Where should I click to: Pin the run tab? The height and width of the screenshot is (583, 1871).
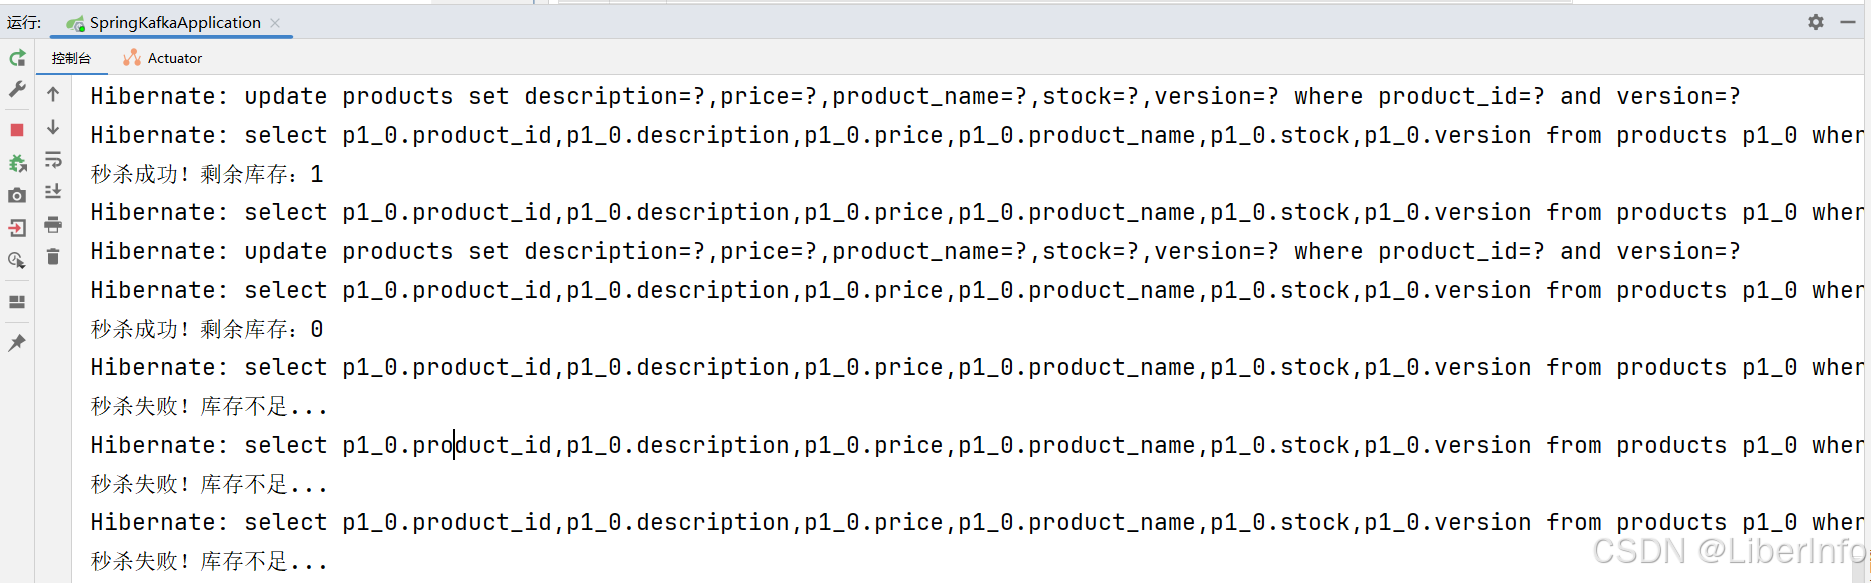pos(17,343)
